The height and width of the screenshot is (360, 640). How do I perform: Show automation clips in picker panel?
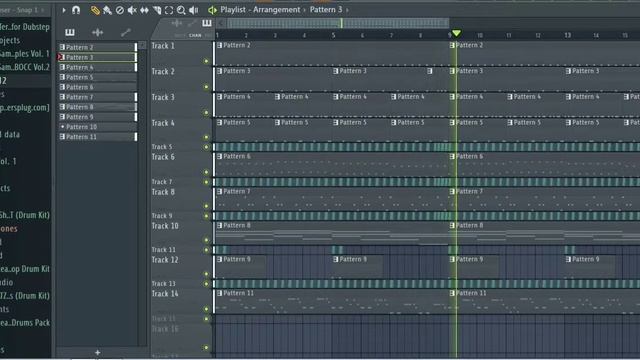point(126,32)
